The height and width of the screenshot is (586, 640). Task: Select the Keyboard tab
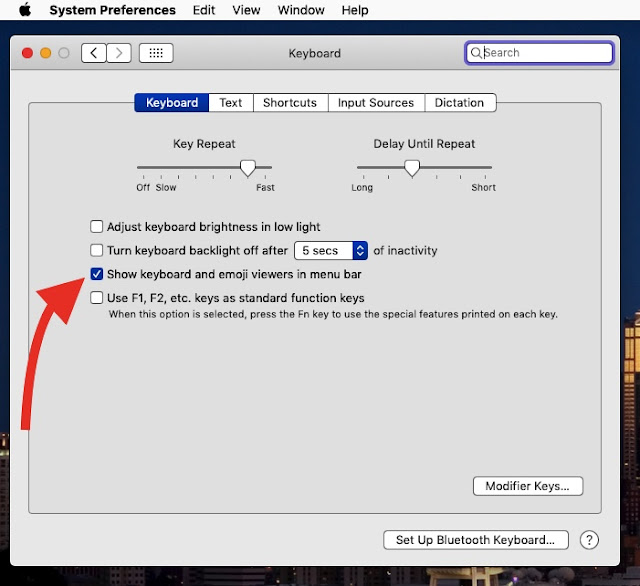click(172, 102)
